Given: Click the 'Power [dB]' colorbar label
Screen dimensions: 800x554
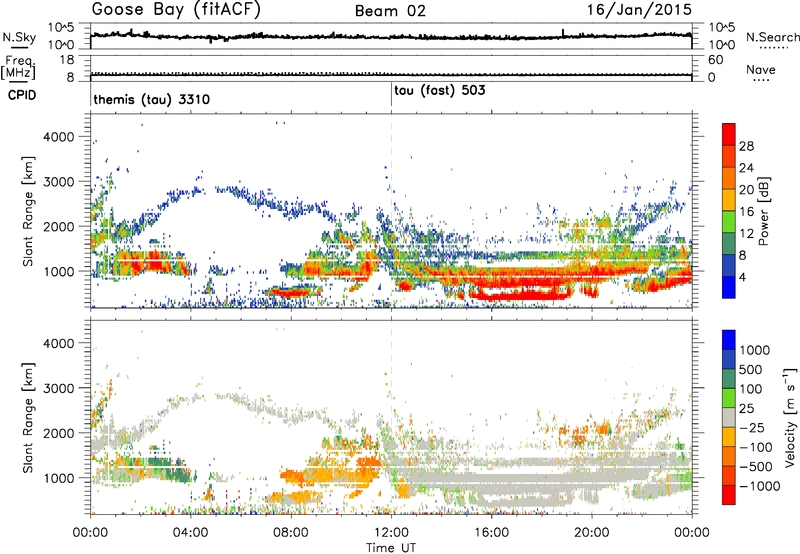Looking at the screenshot, I should click(x=764, y=211).
